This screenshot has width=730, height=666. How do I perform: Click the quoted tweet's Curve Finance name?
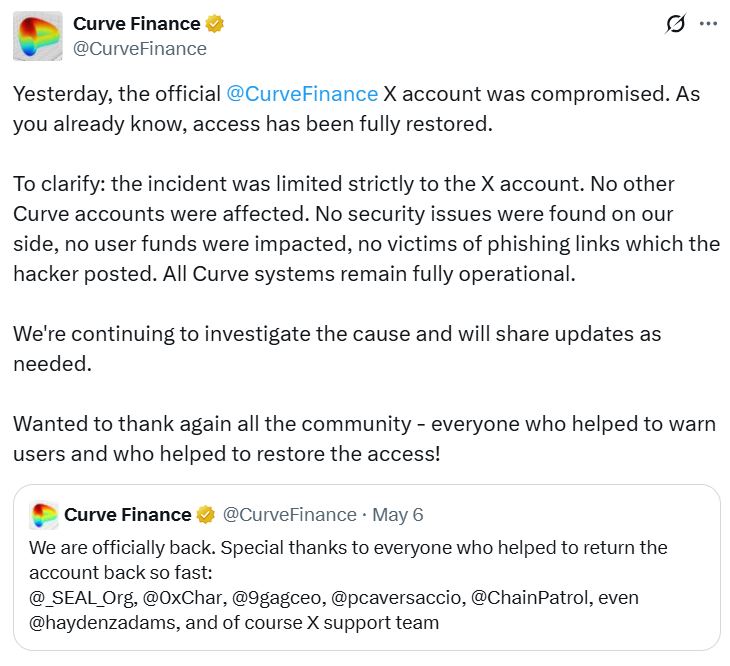click(x=127, y=515)
